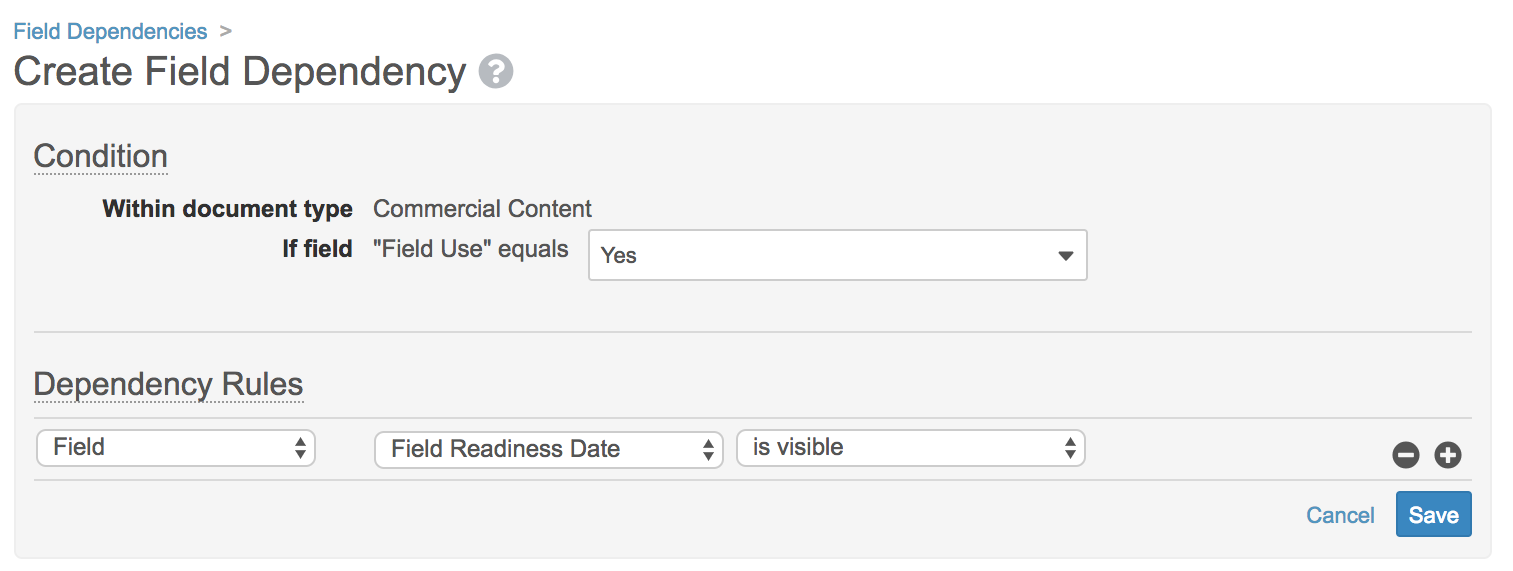Go back to Field Dependencies breadcrumb
Screen dimensions: 1513x571
coord(110,31)
